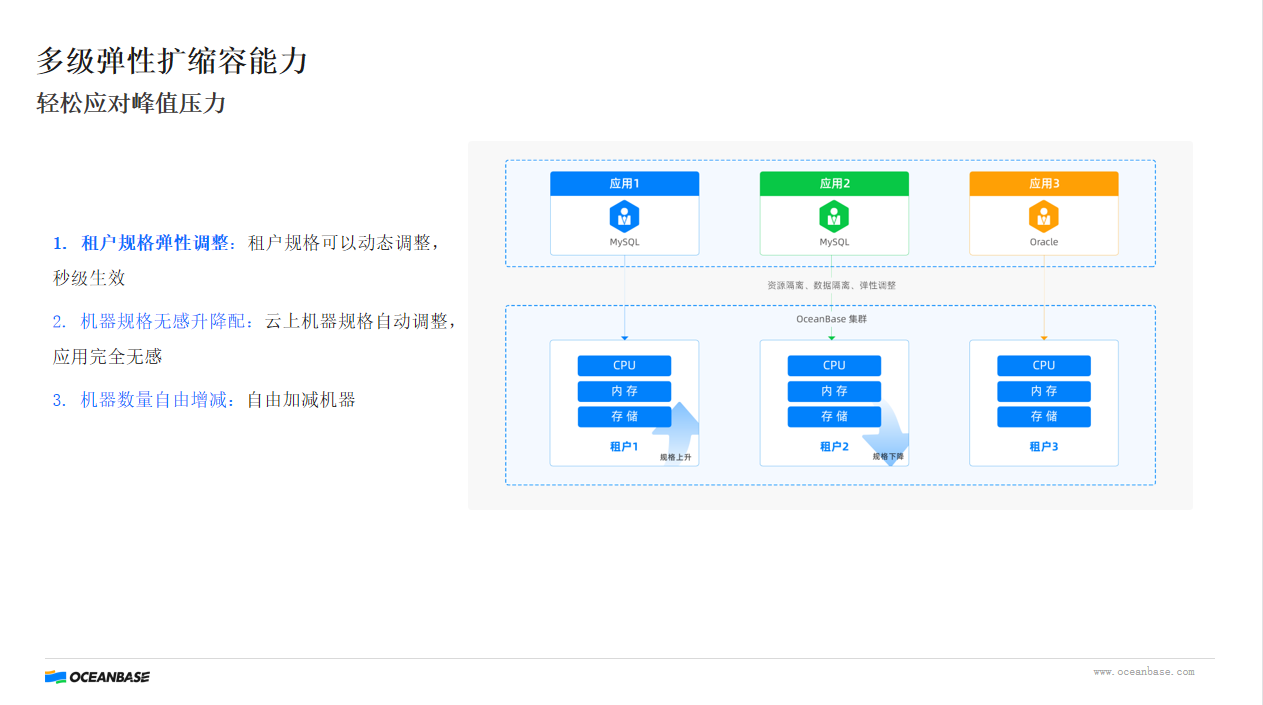The height and width of the screenshot is (705, 1263).
Task: Select the green 应用2 header bar
Action: point(834,183)
